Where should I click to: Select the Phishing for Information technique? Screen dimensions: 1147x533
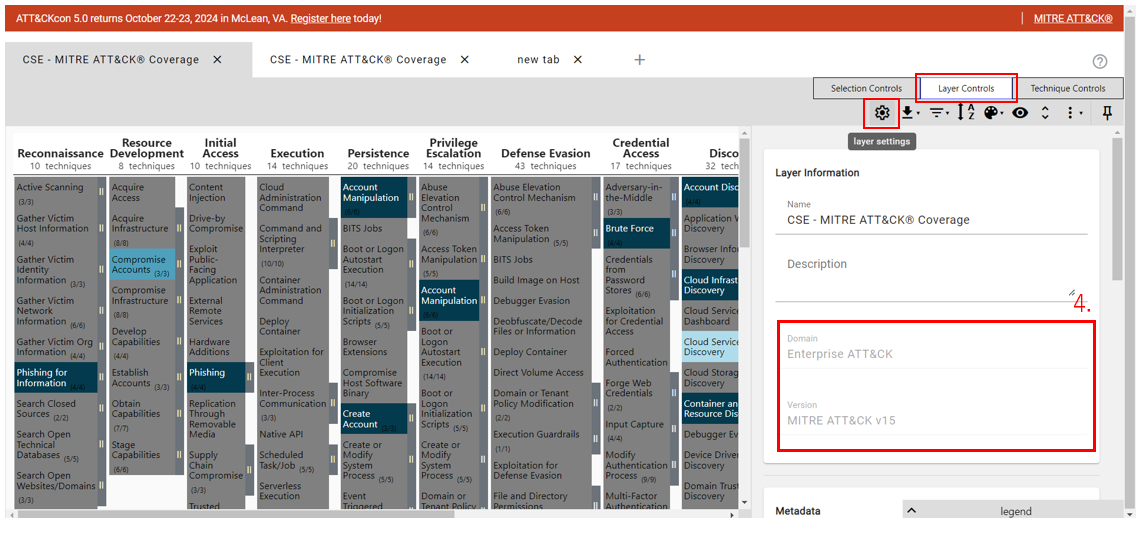[56, 378]
